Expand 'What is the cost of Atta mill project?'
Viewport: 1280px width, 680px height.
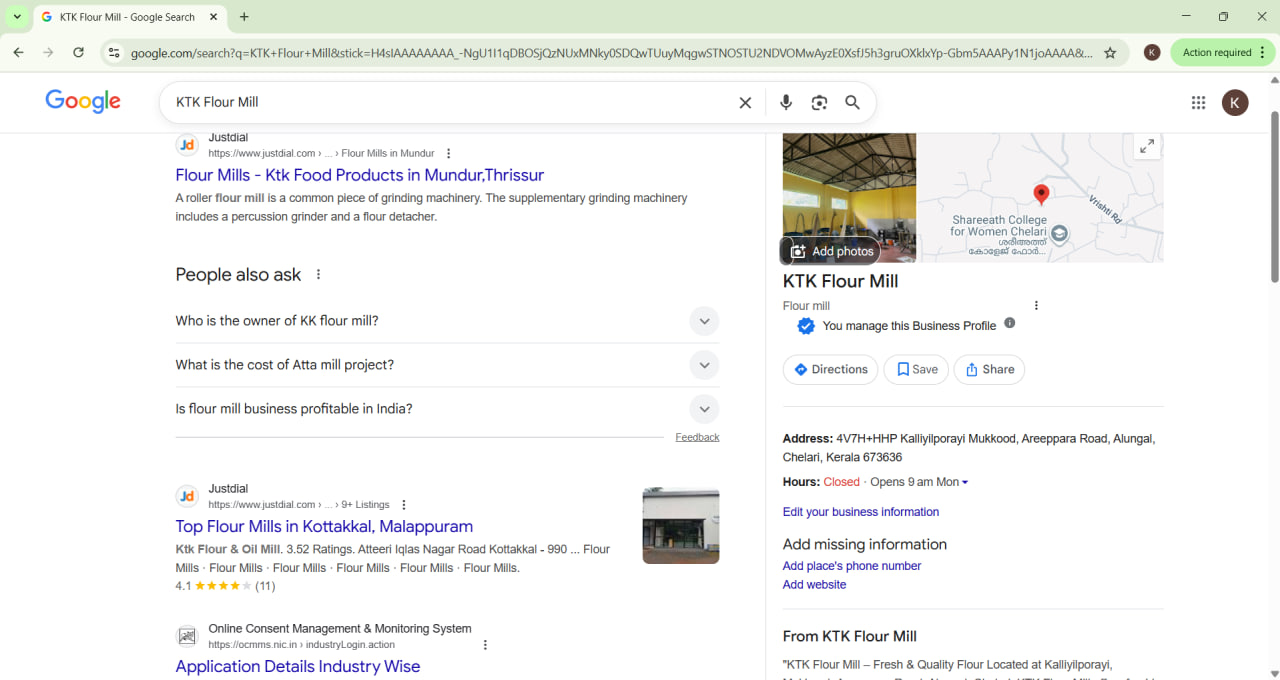[x=704, y=365]
